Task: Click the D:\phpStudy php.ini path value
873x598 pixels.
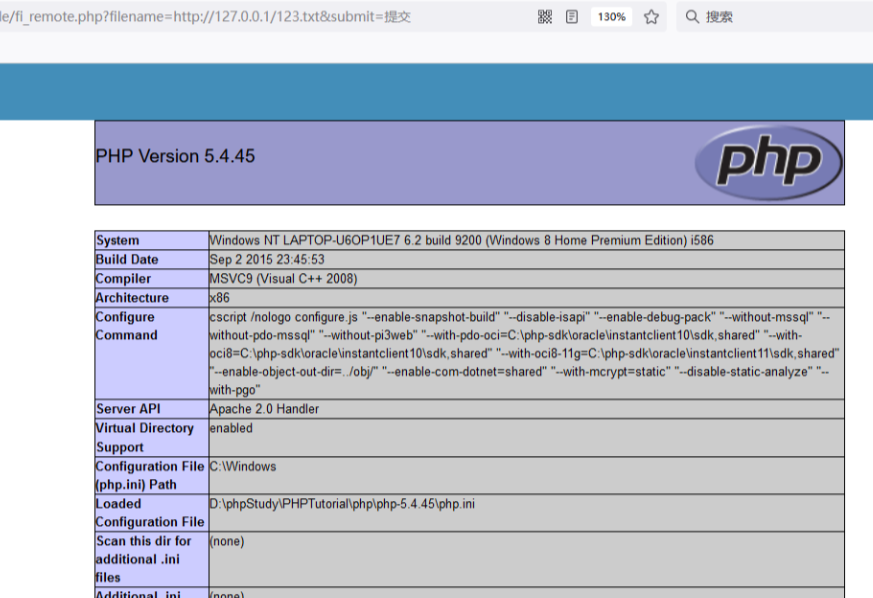Action: (x=342, y=504)
